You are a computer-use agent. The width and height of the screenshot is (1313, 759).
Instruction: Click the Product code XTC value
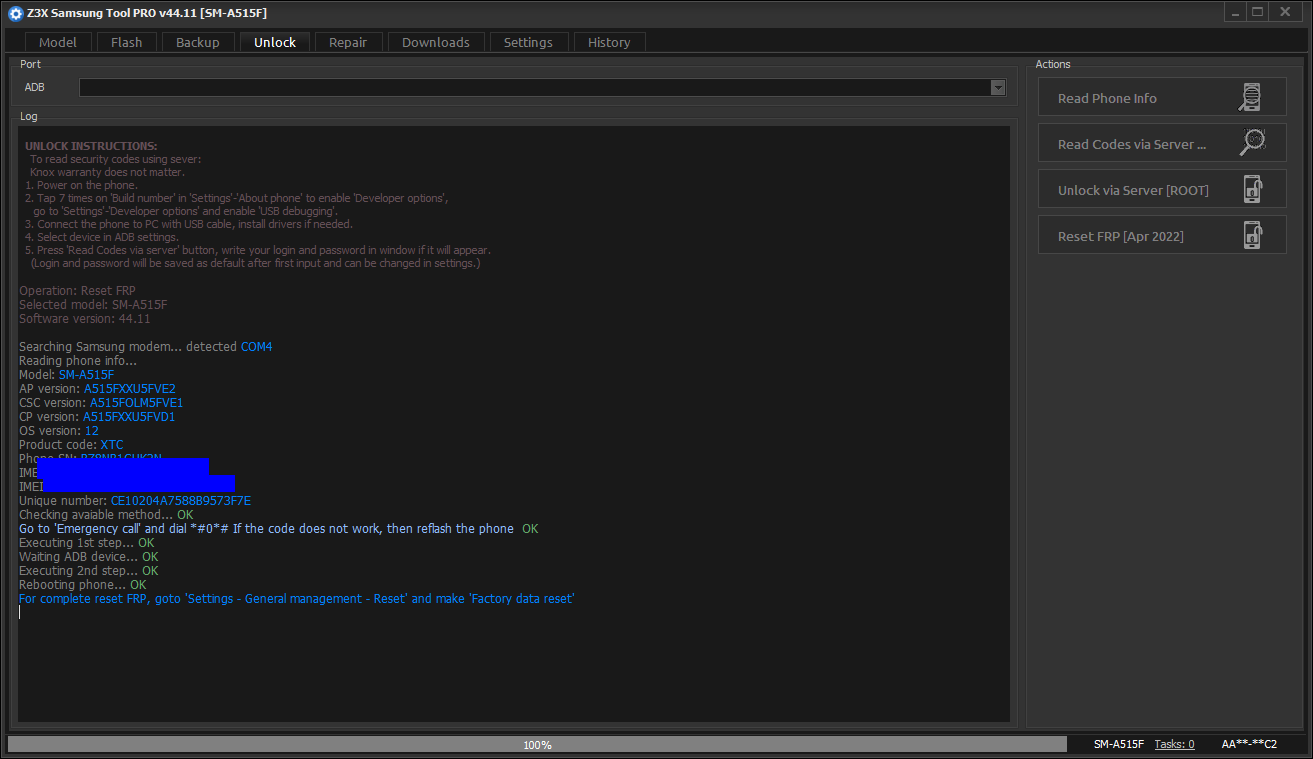tap(112, 445)
